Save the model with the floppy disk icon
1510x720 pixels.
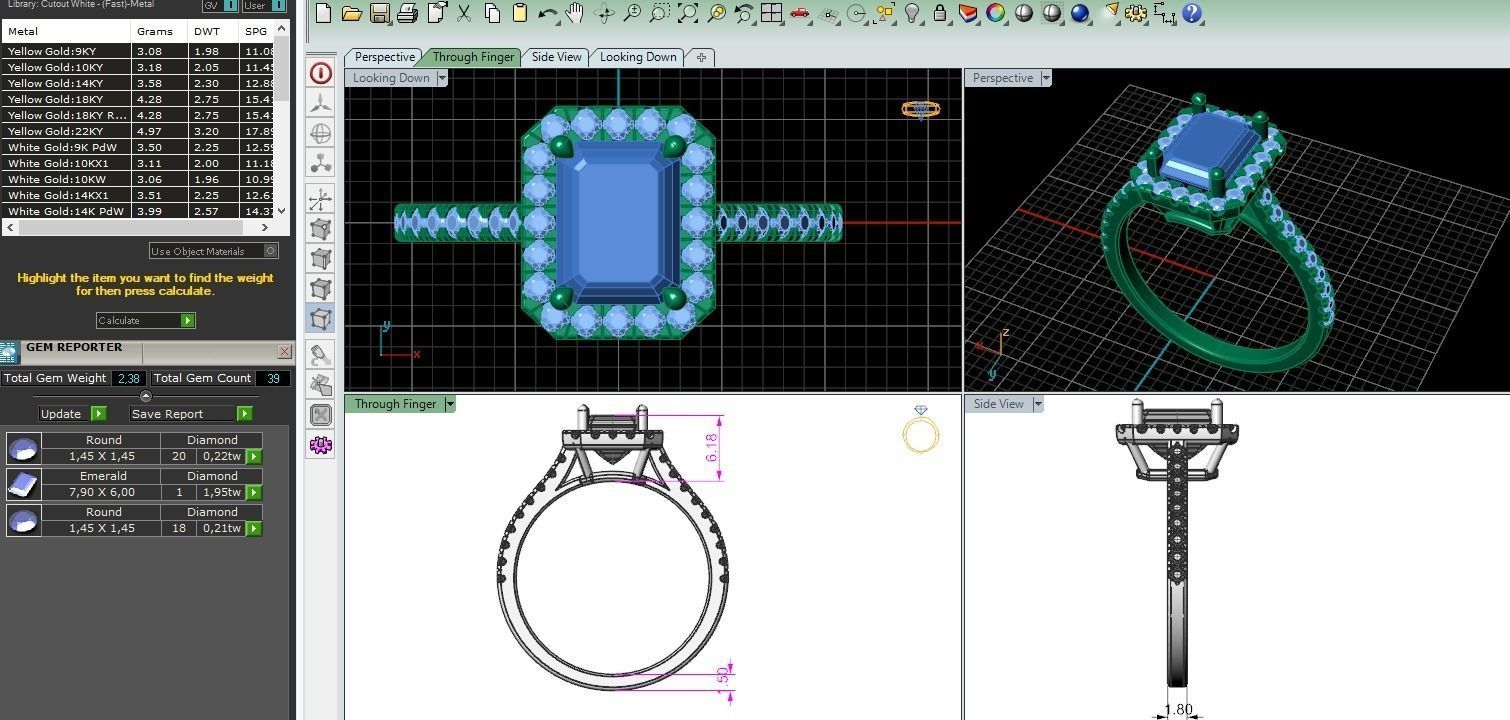click(379, 13)
